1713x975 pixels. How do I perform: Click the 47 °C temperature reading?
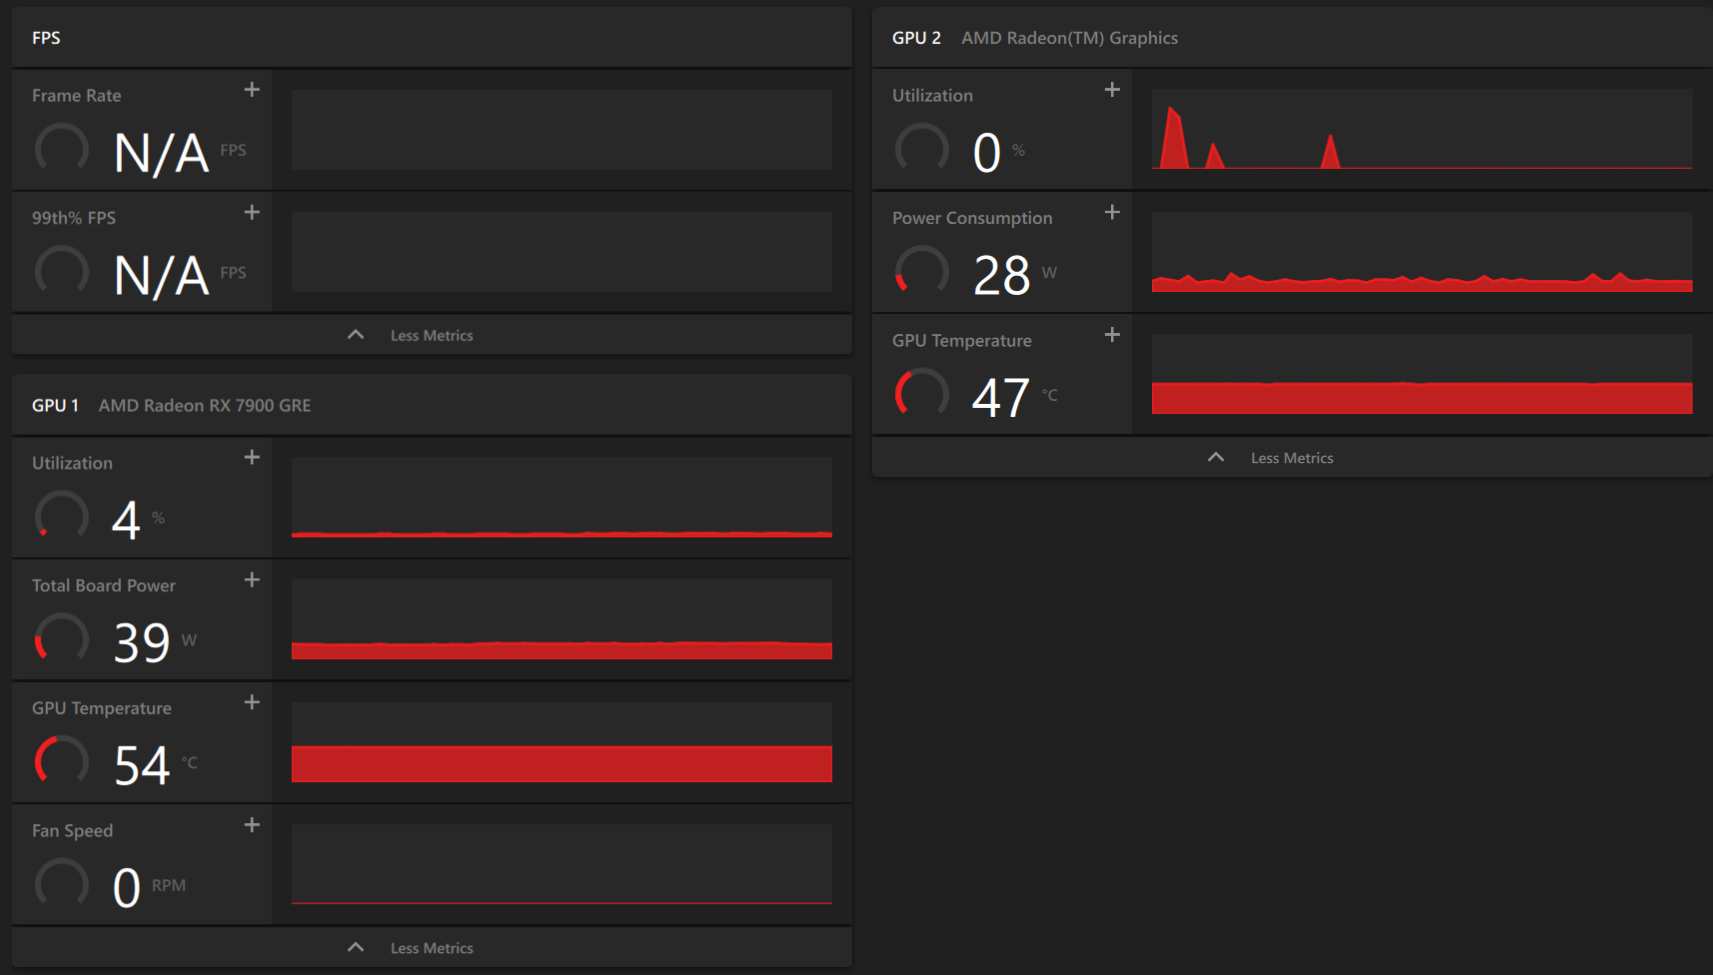1001,398
